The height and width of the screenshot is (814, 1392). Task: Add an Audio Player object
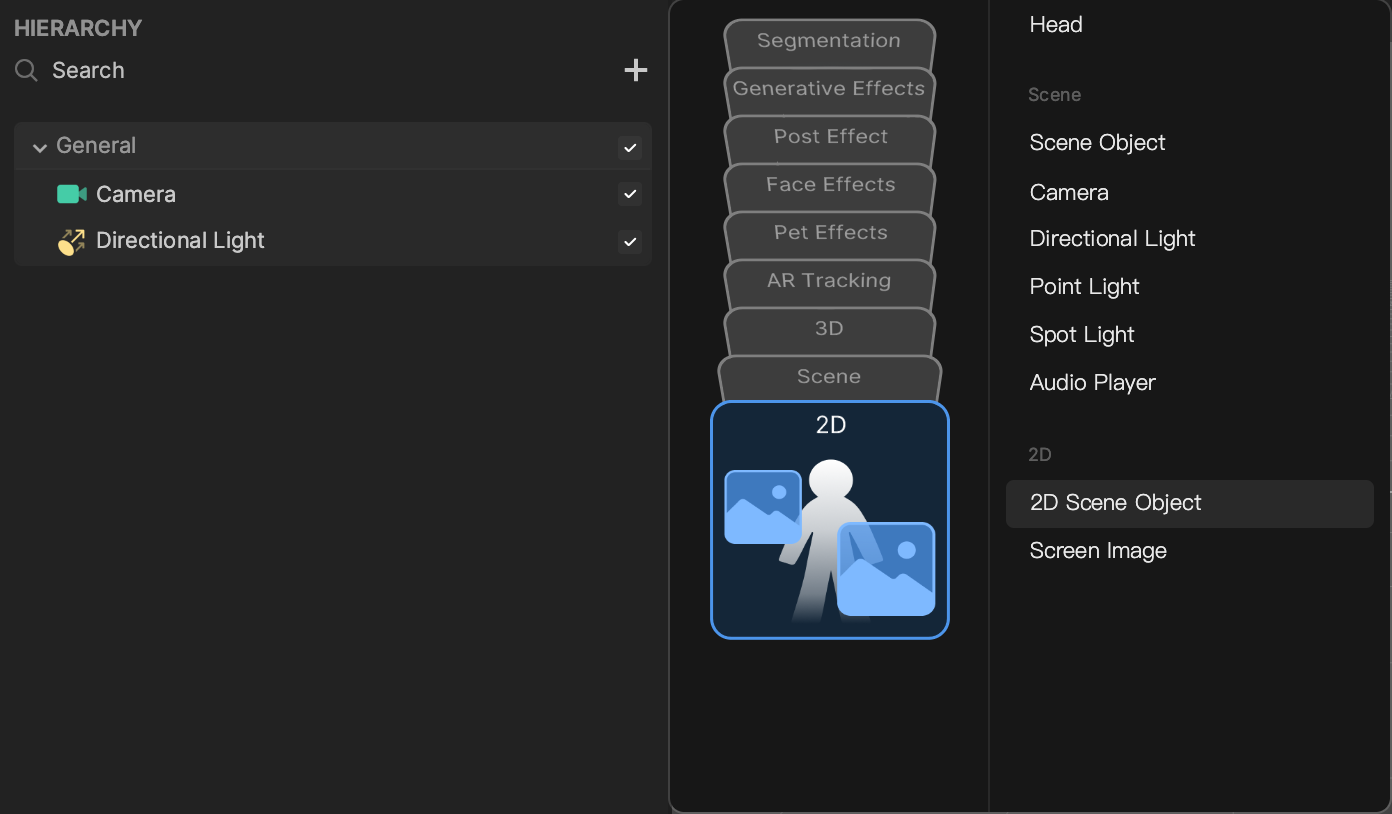[1092, 383]
